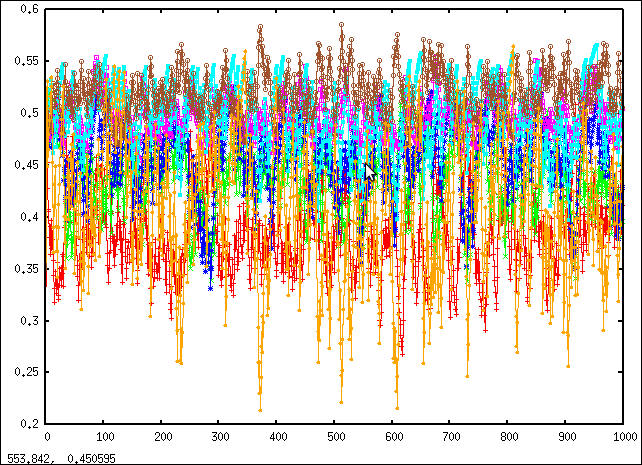Click the 0.2 label at y-axis bottom
Screen dimensions: 642x465
[30, 424]
